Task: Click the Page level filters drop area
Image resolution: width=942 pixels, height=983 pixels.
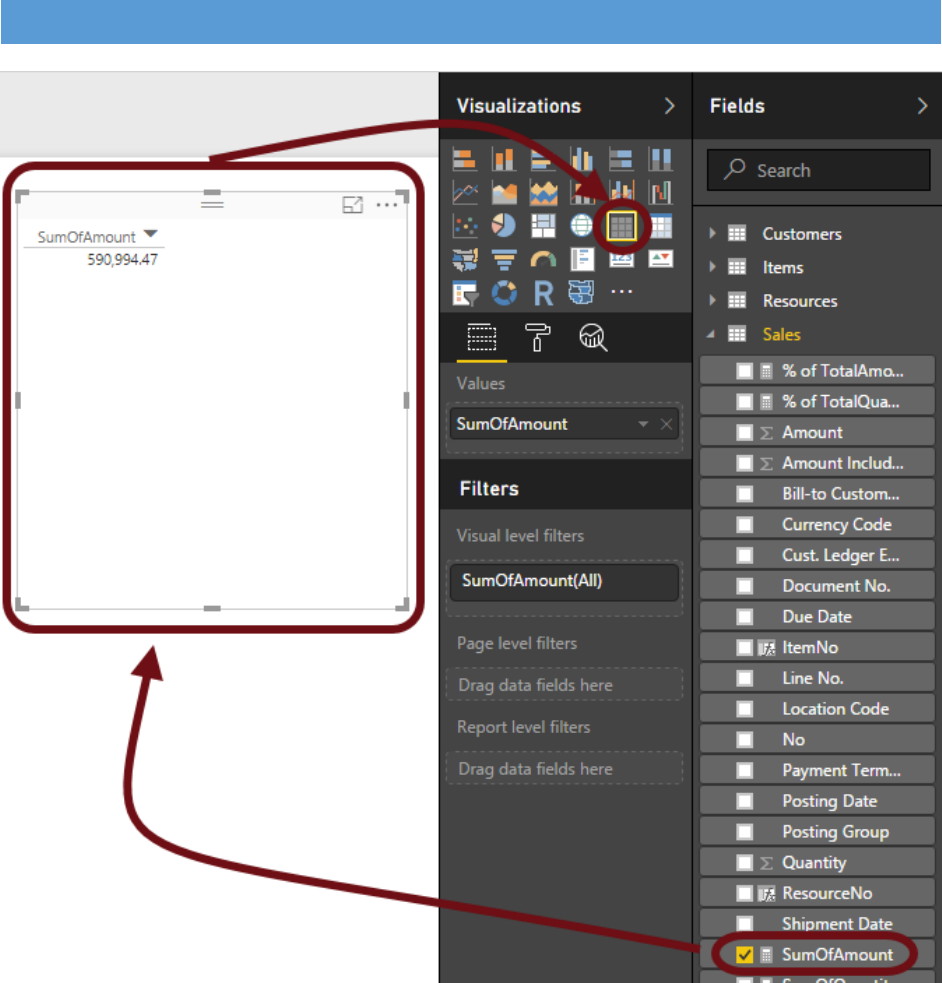Action: pos(564,685)
